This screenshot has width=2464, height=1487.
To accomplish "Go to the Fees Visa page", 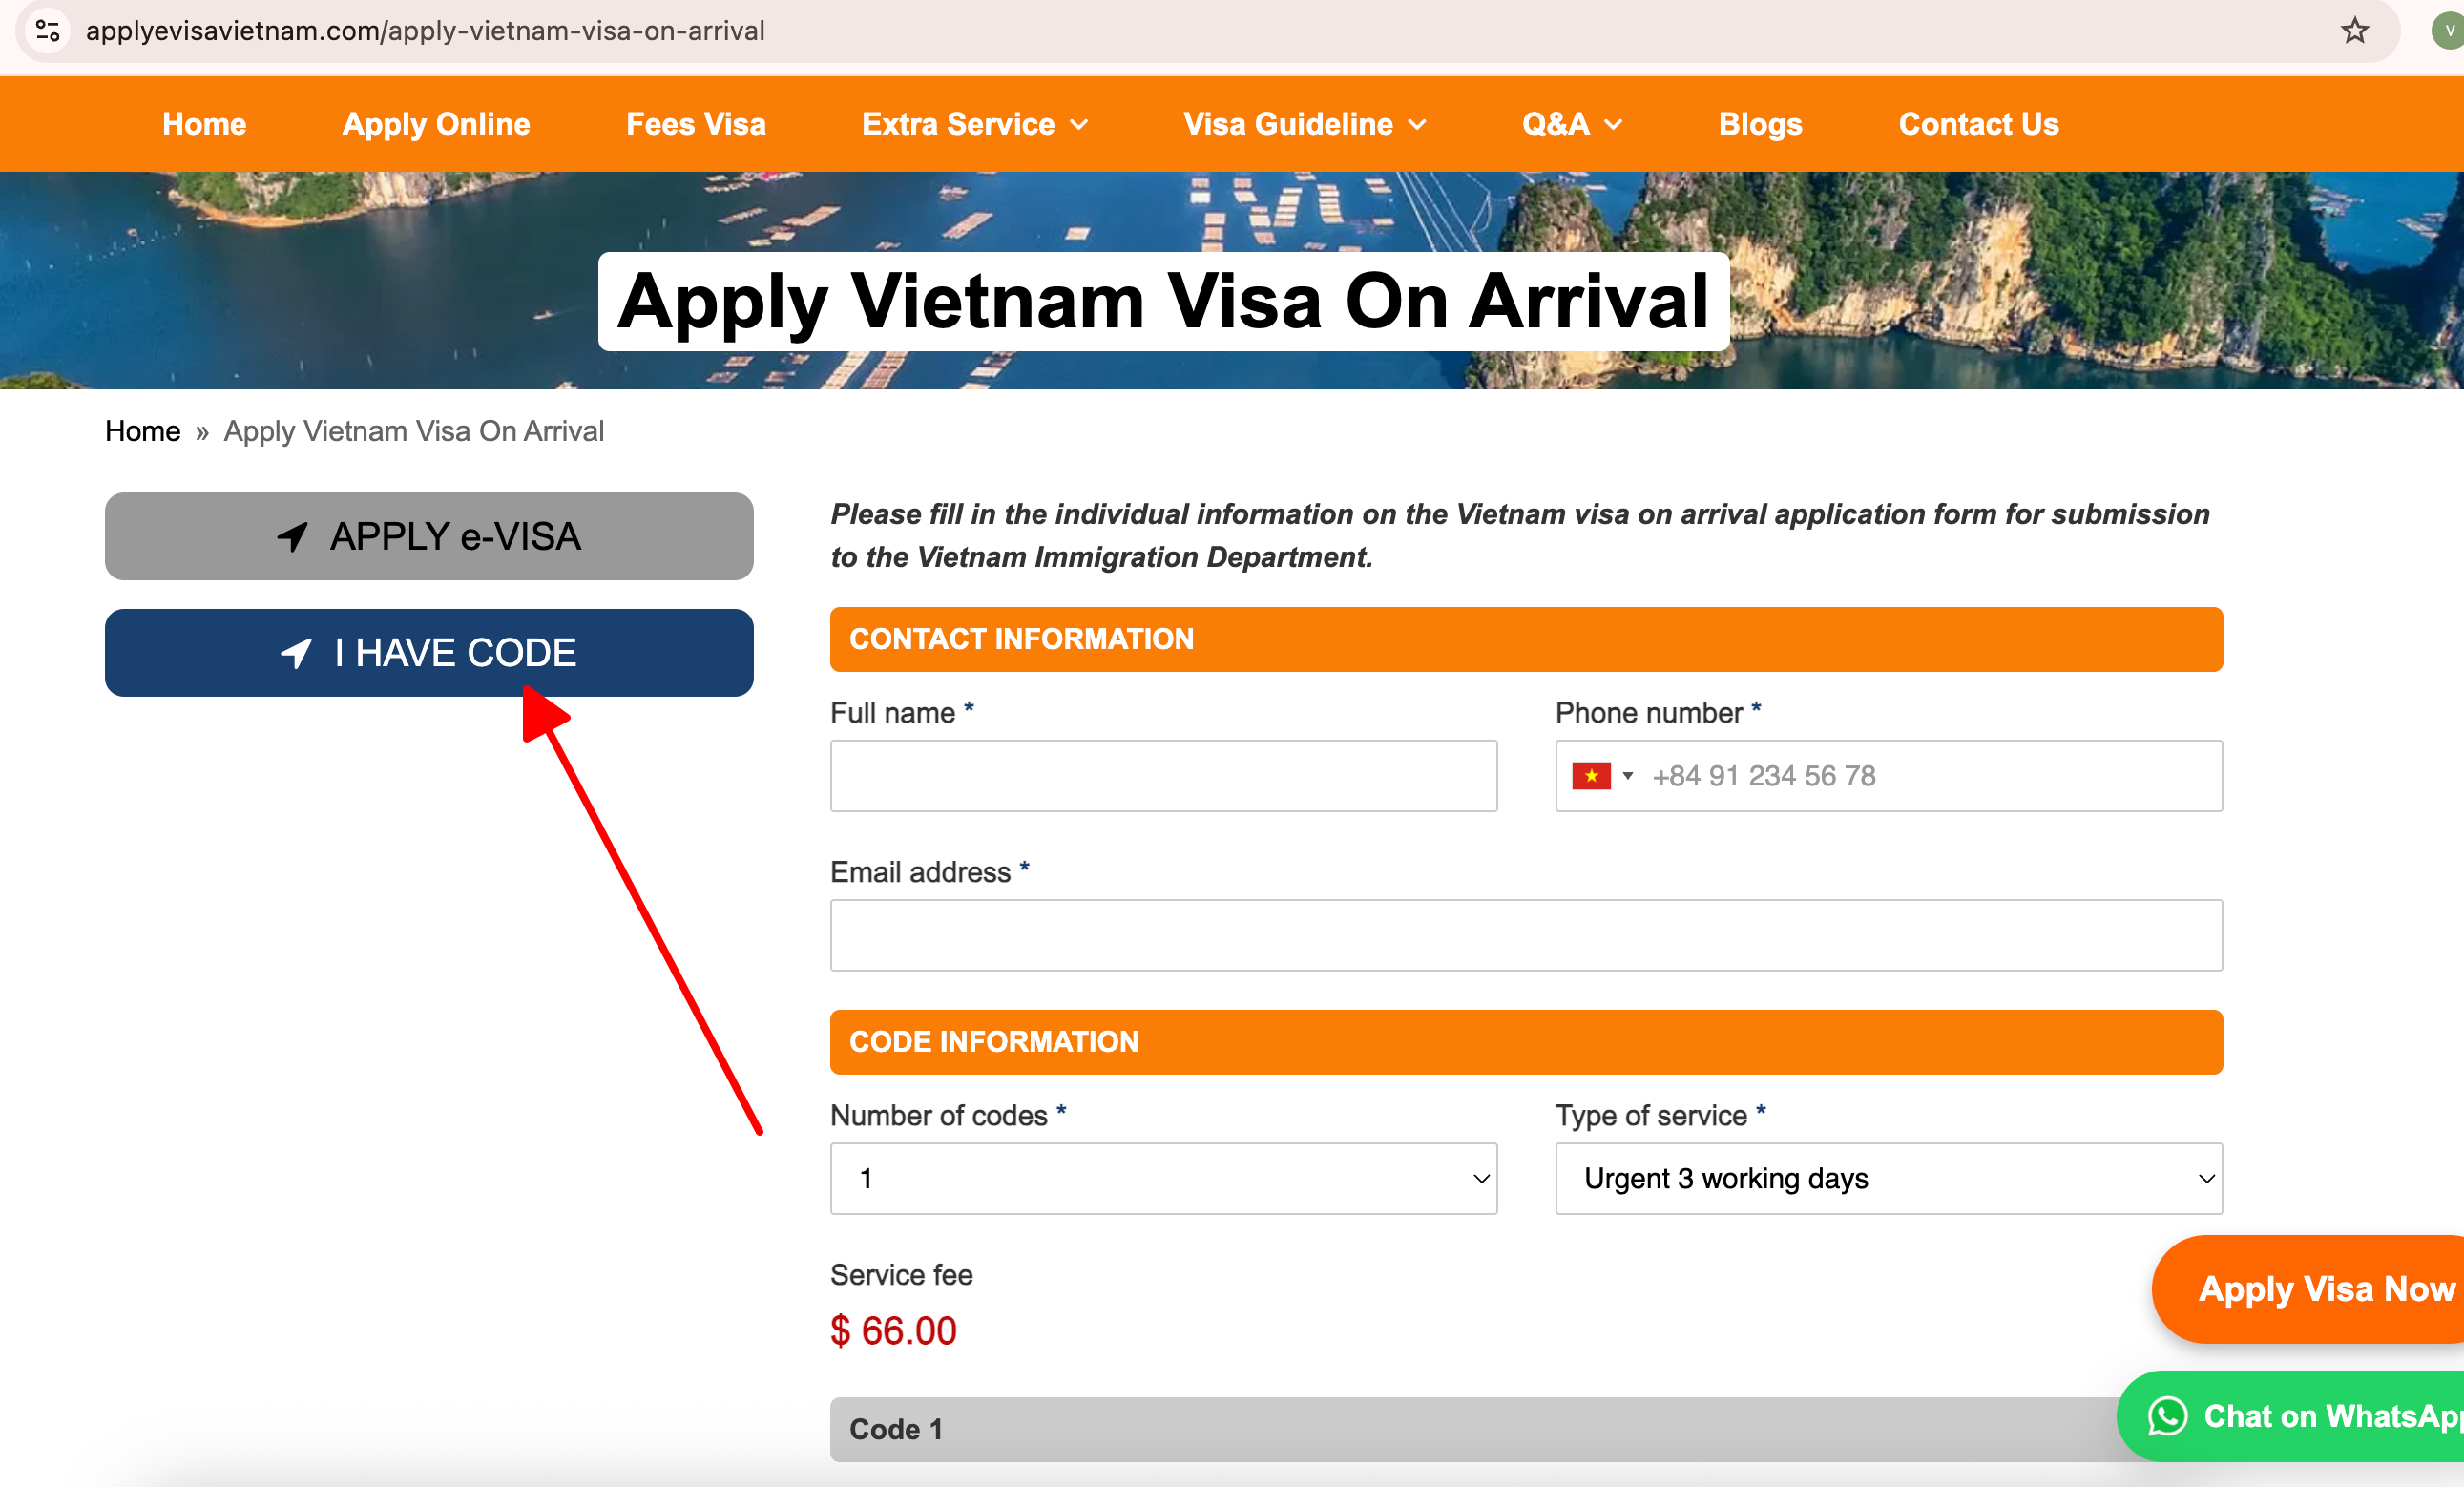I will [x=696, y=124].
